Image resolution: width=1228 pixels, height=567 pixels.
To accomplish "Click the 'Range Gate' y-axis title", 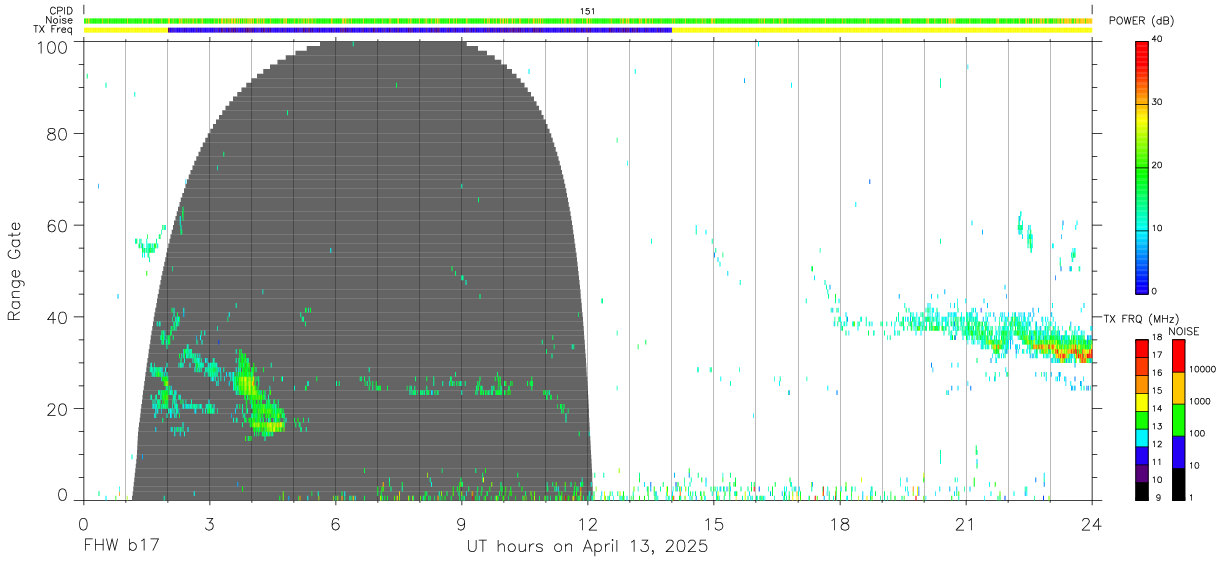I will (x=15, y=271).
